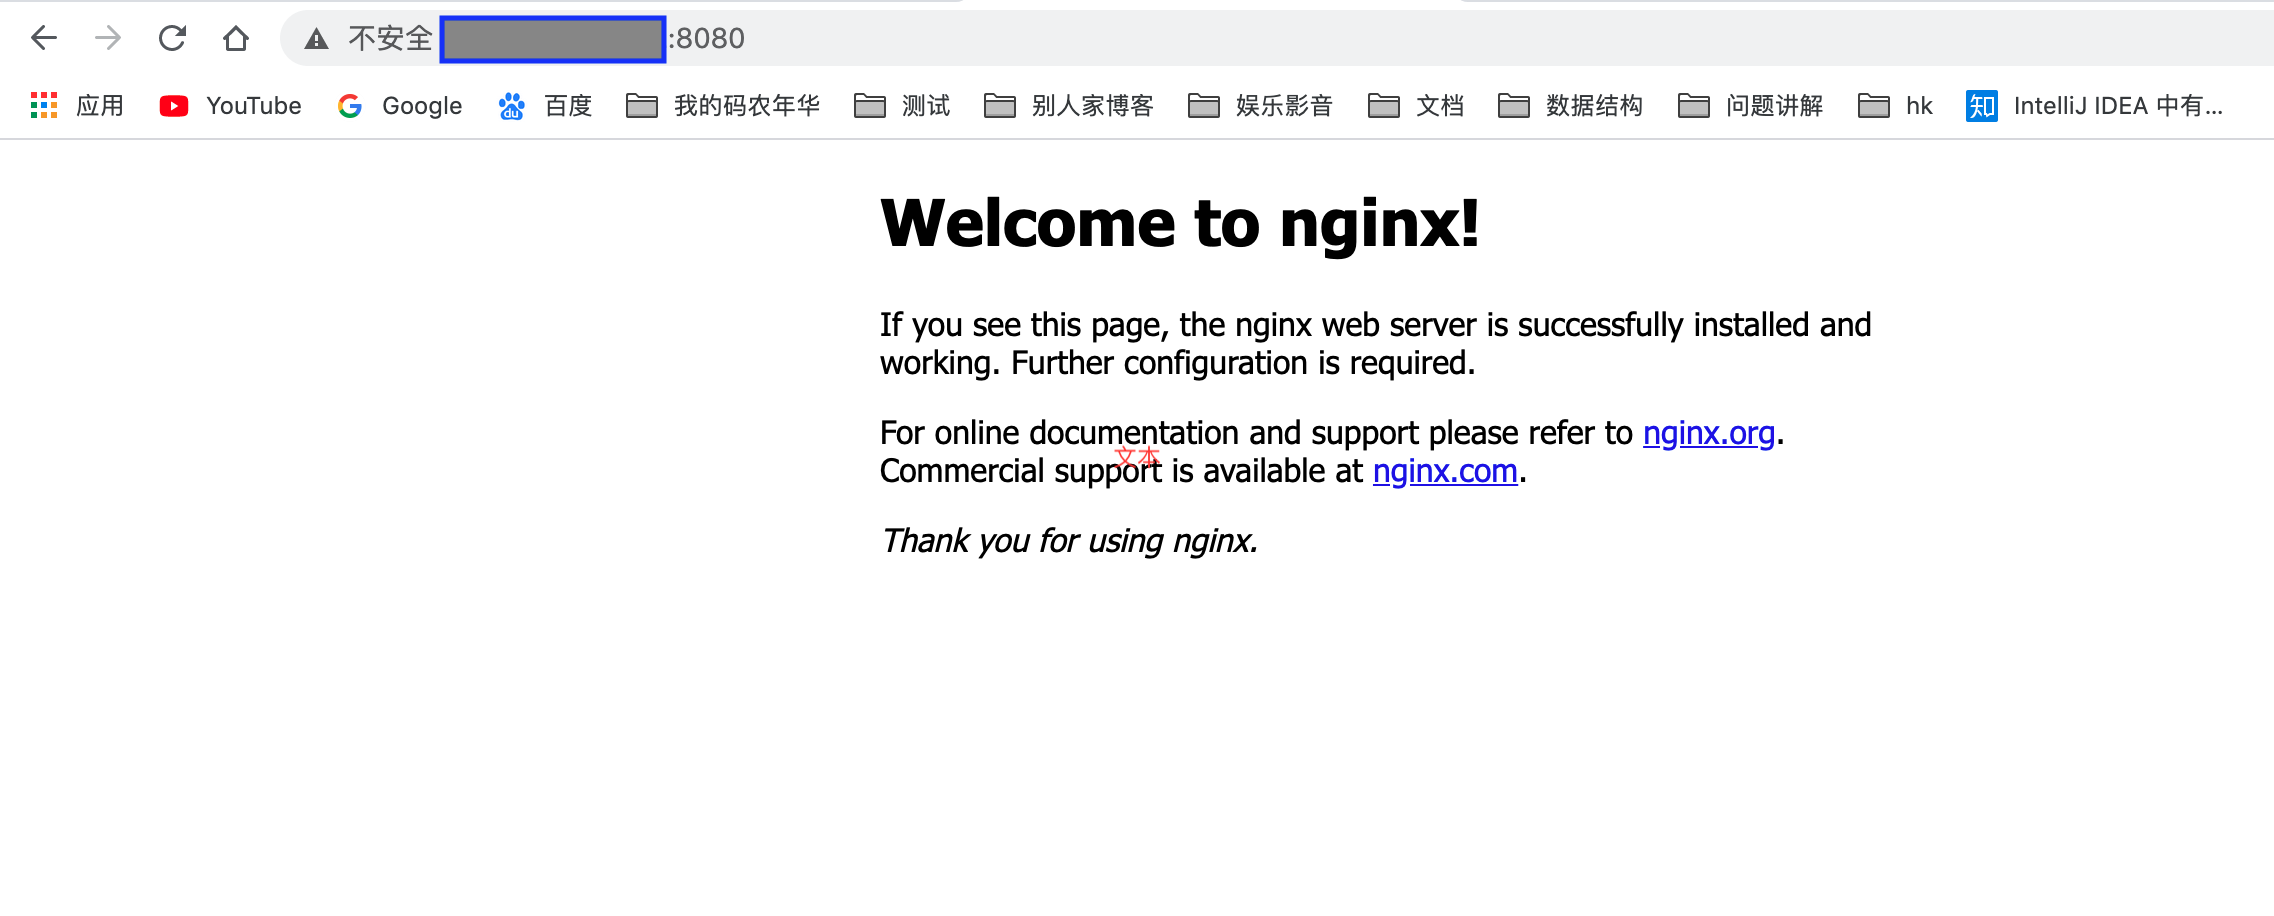The image size is (2274, 916).
Task: Click the browser Forward arrow
Action: [108, 38]
